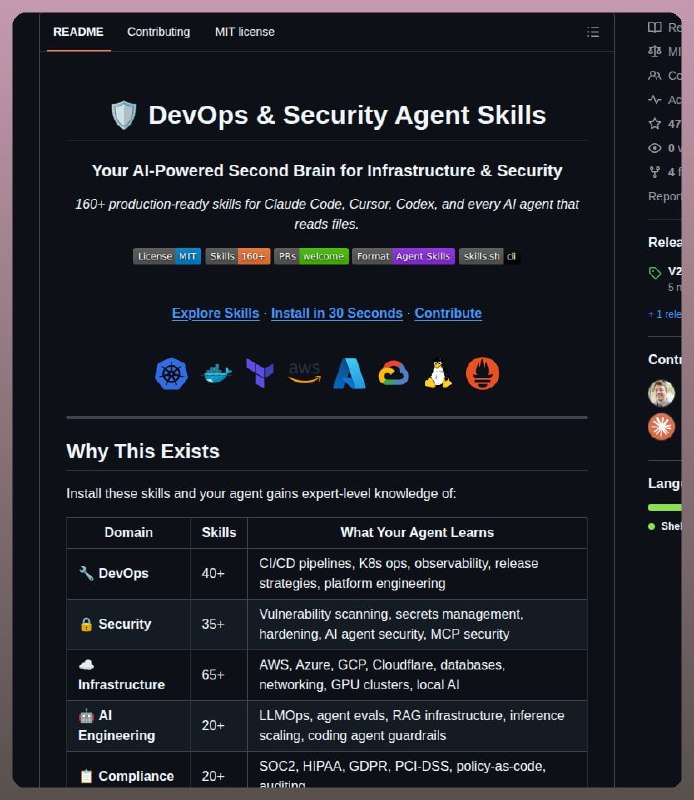This screenshot has width=694, height=800.
Task: Click the 'What Your Agent Learns' column header
Action: [417, 533]
